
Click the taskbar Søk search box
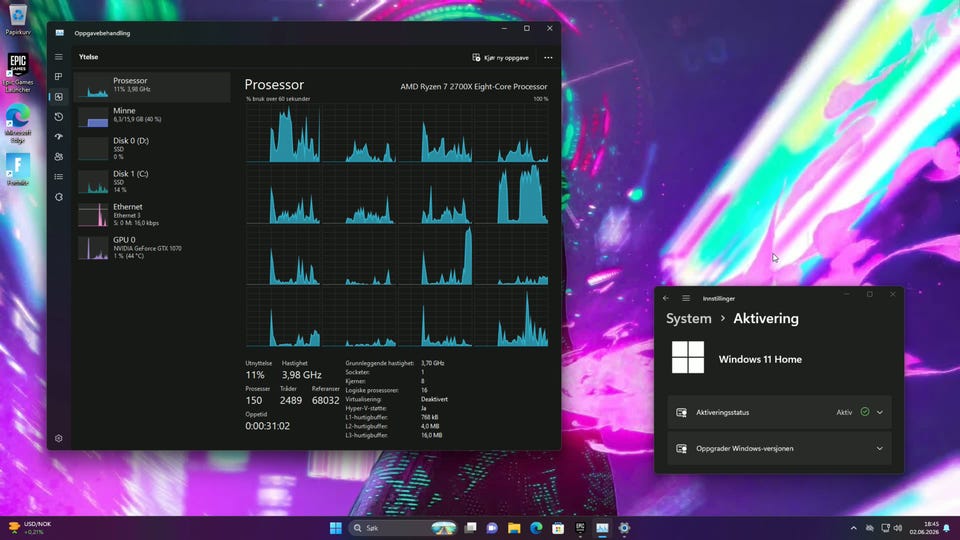pyautogui.click(x=404, y=528)
